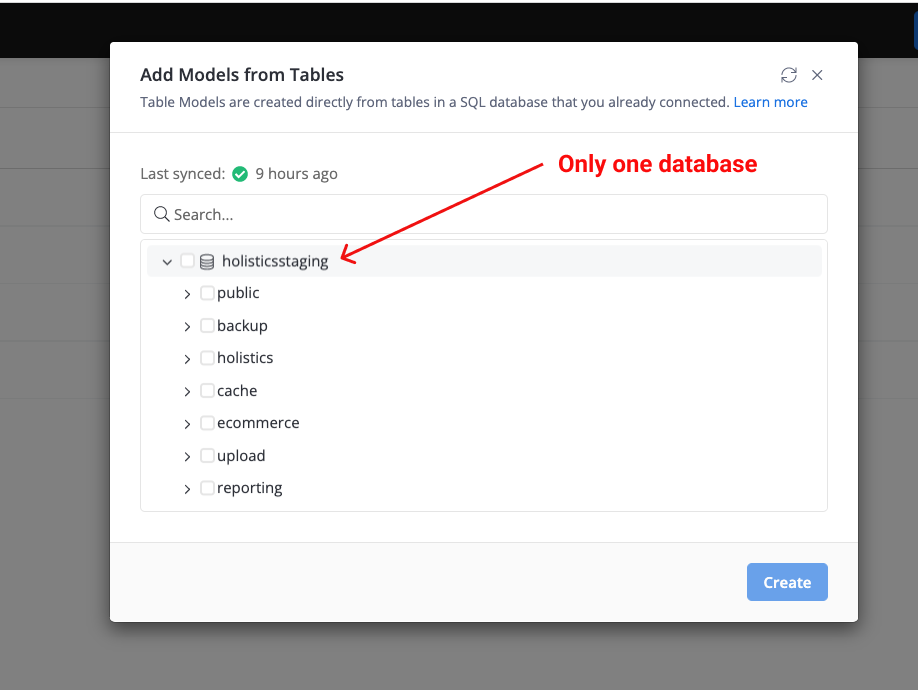Viewport: 918px width, 690px height.
Task: Expand the public schema
Action: (x=187, y=292)
